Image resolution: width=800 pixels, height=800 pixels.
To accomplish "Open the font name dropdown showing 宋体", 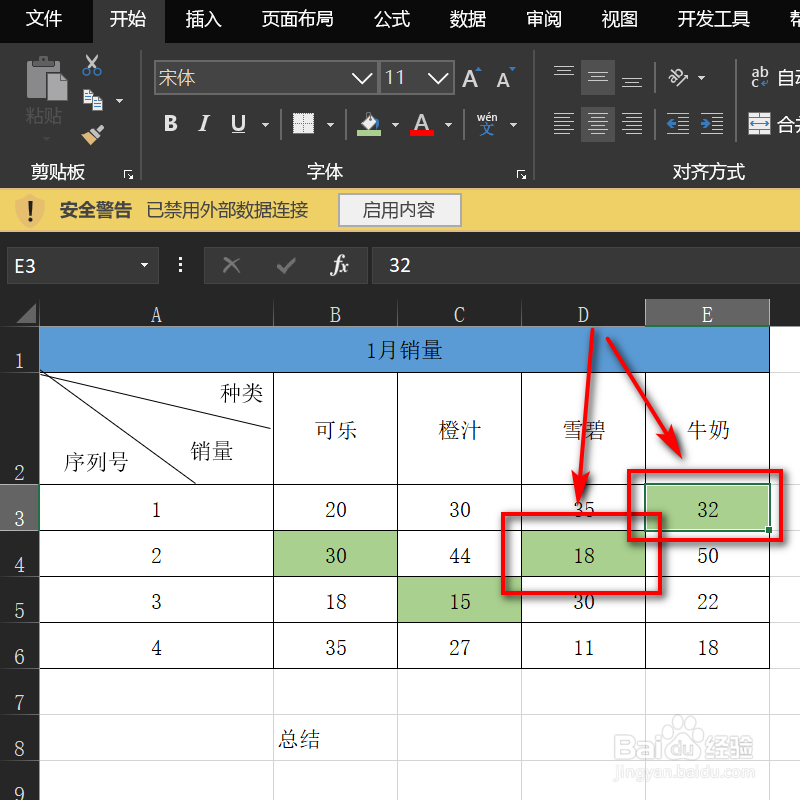I will (362, 78).
